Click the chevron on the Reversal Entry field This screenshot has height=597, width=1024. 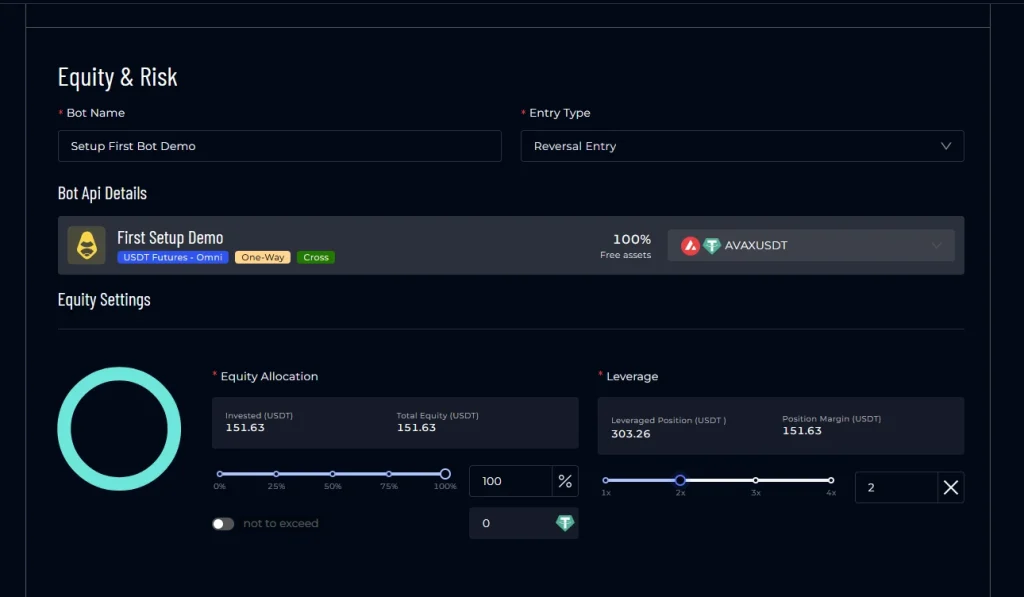[946, 145]
